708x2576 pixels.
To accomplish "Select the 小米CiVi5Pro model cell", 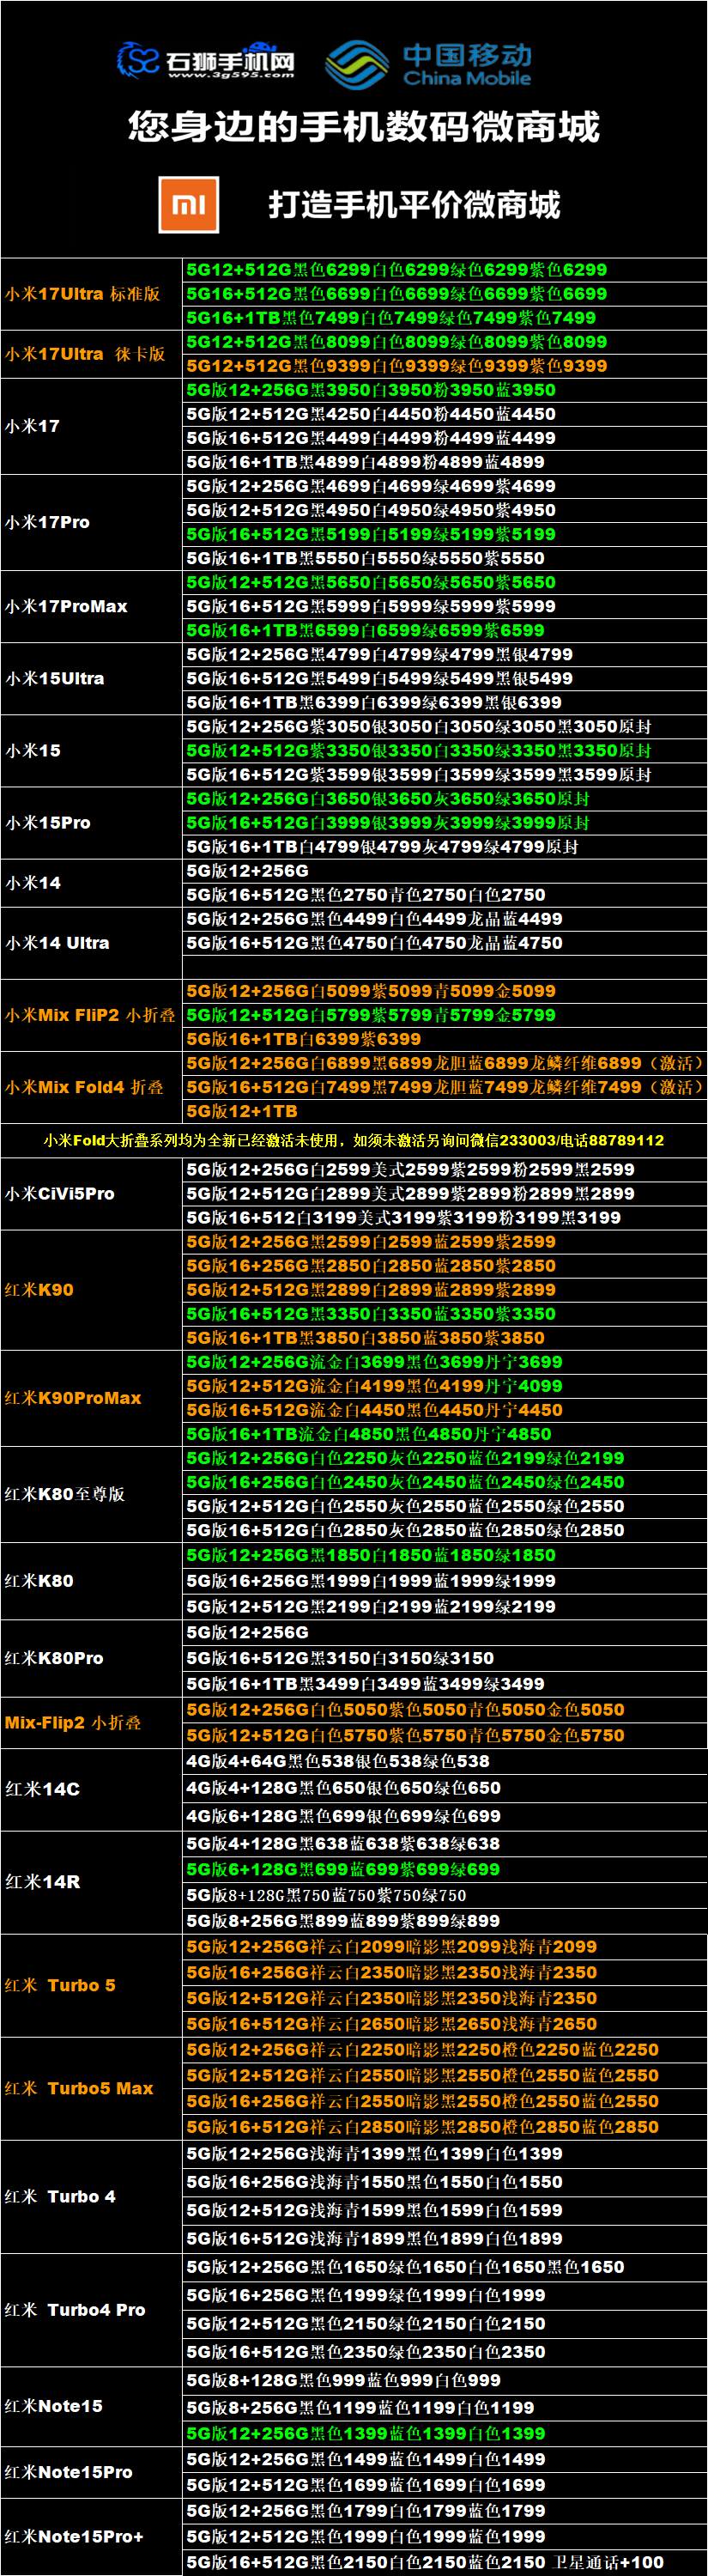I will tap(60, 1194).
